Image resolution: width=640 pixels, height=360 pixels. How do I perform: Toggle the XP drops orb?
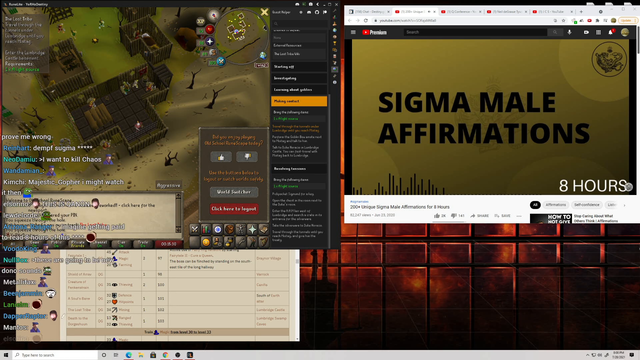pyautogui.click(x=201, y=21)
